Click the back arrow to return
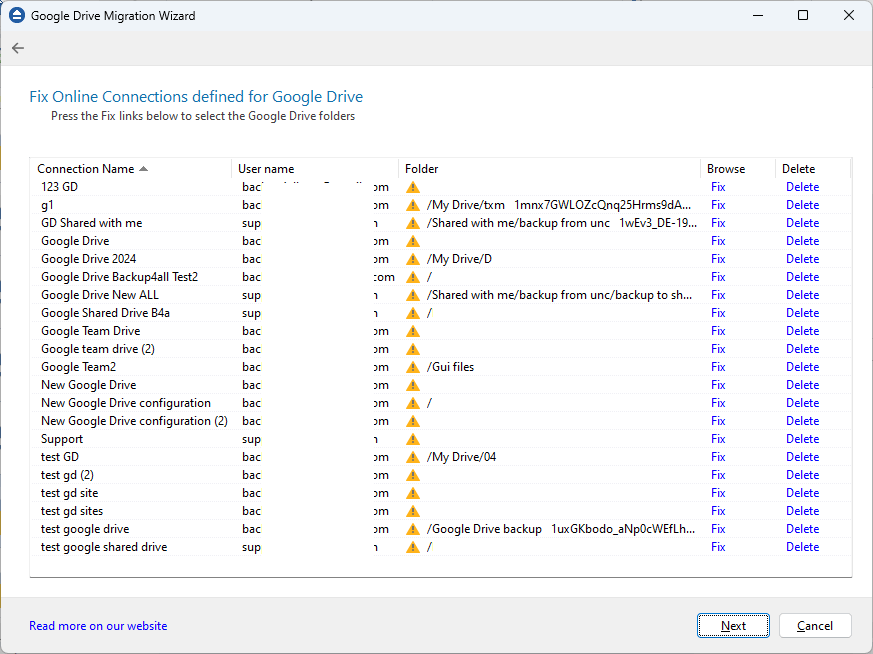The height and width of the screenshot is (654, 873). click(17, 47)
